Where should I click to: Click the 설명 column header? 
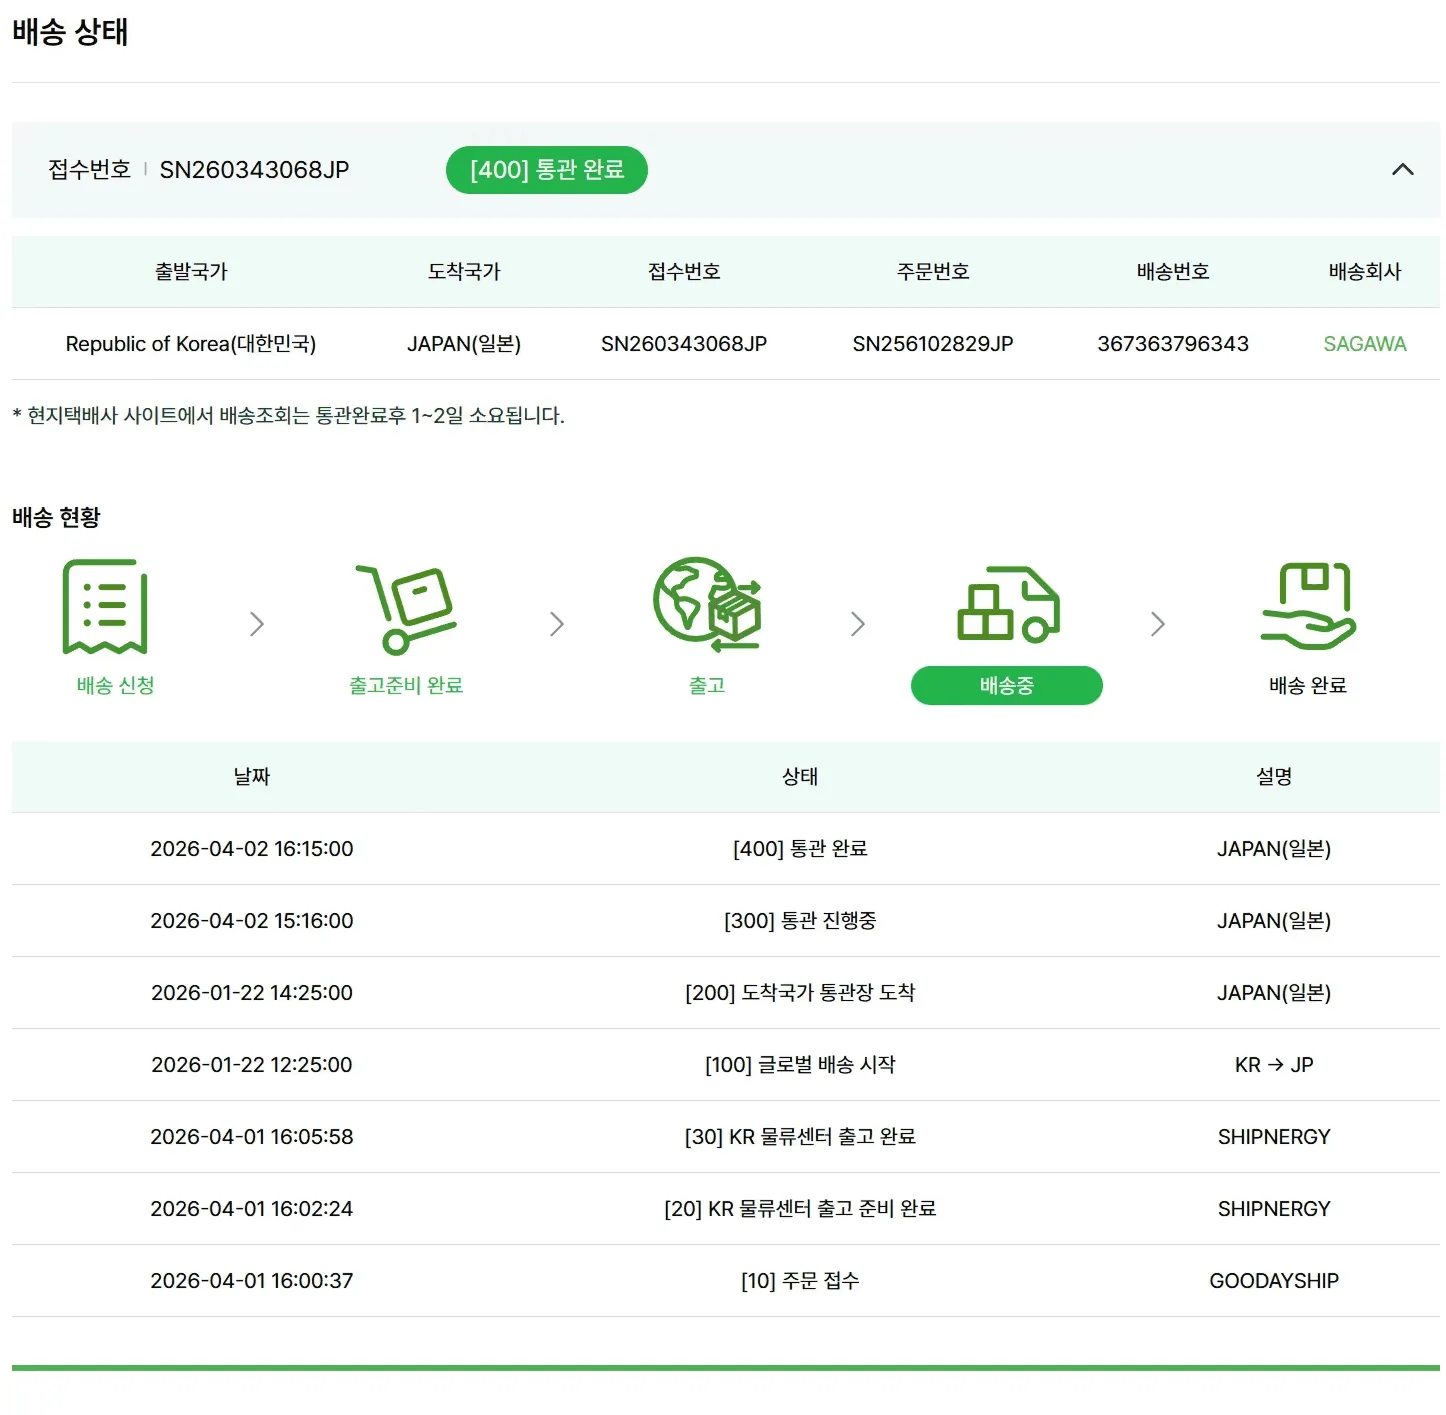click(1274, 777)
